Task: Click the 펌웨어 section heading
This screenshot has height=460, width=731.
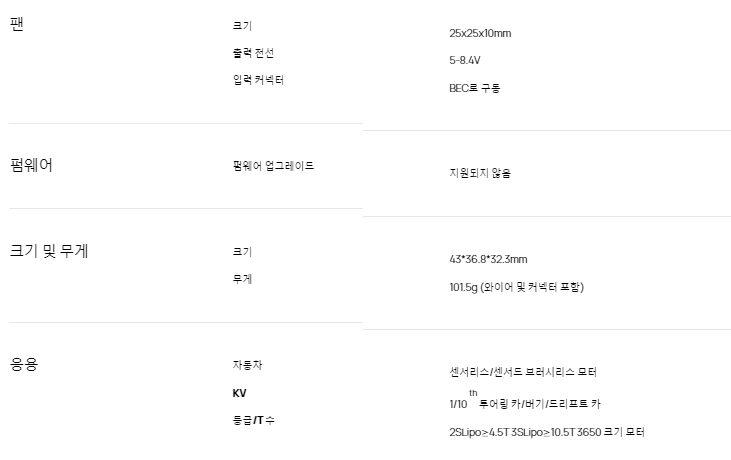Action: tap(31, 165)
